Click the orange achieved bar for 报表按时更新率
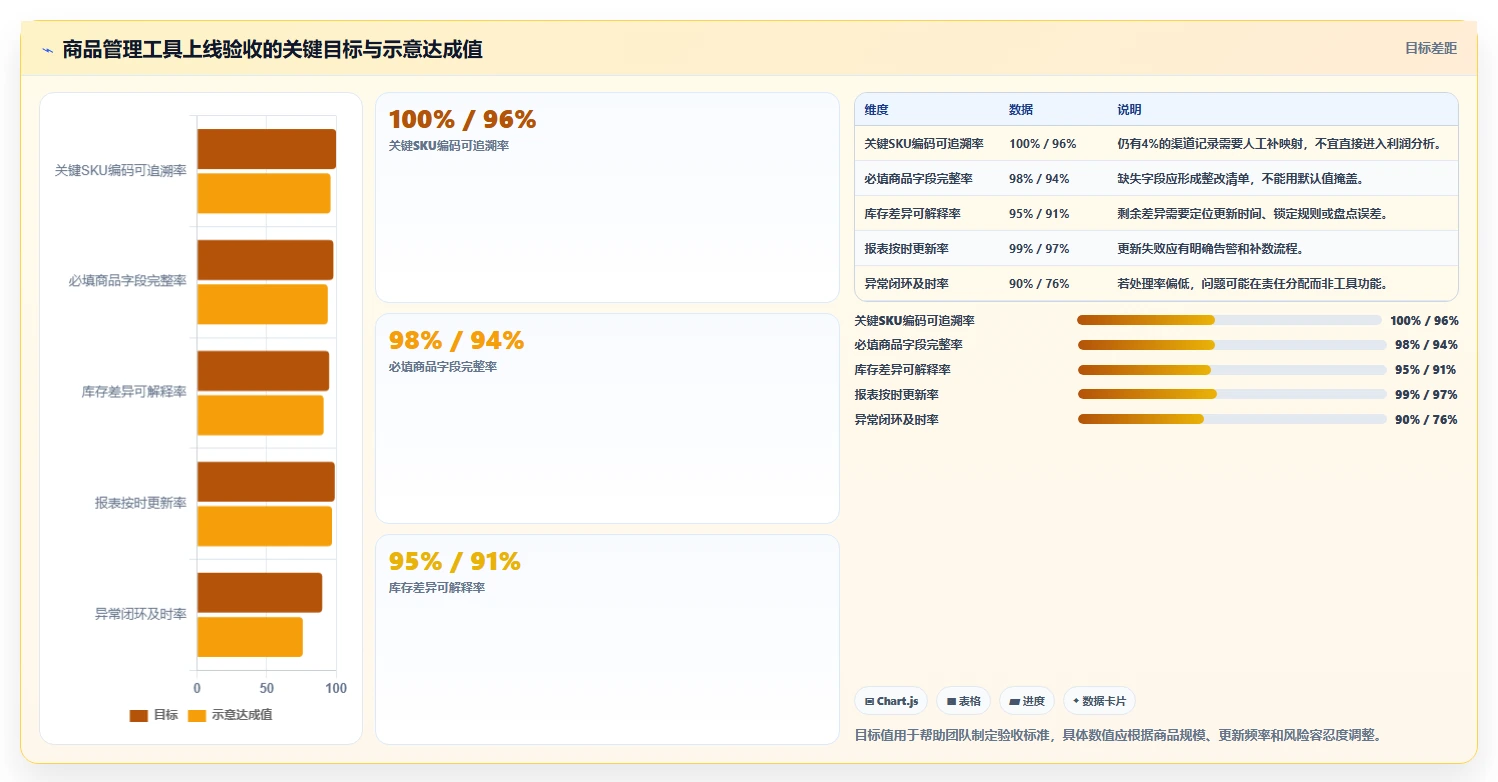Viewport: 1498px width, 782px height. coord(264,526)
